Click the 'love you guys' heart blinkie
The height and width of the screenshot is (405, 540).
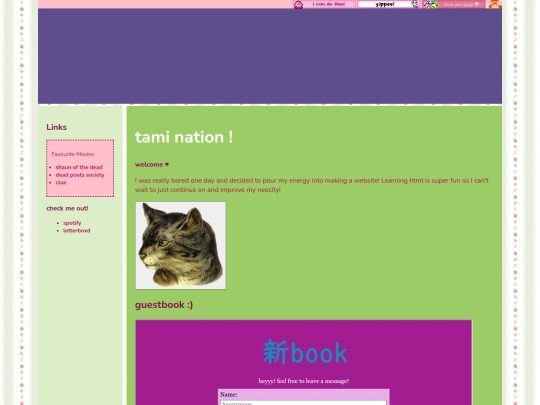pos(454,4)
